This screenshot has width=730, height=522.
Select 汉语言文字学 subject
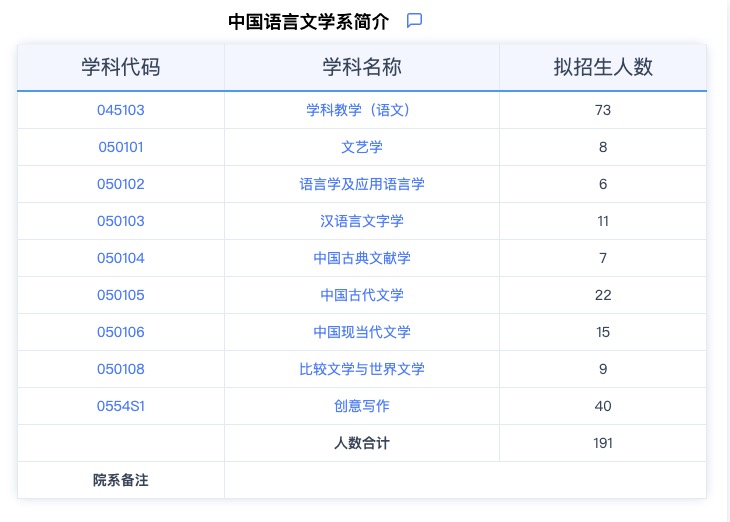tap(361, 221)
